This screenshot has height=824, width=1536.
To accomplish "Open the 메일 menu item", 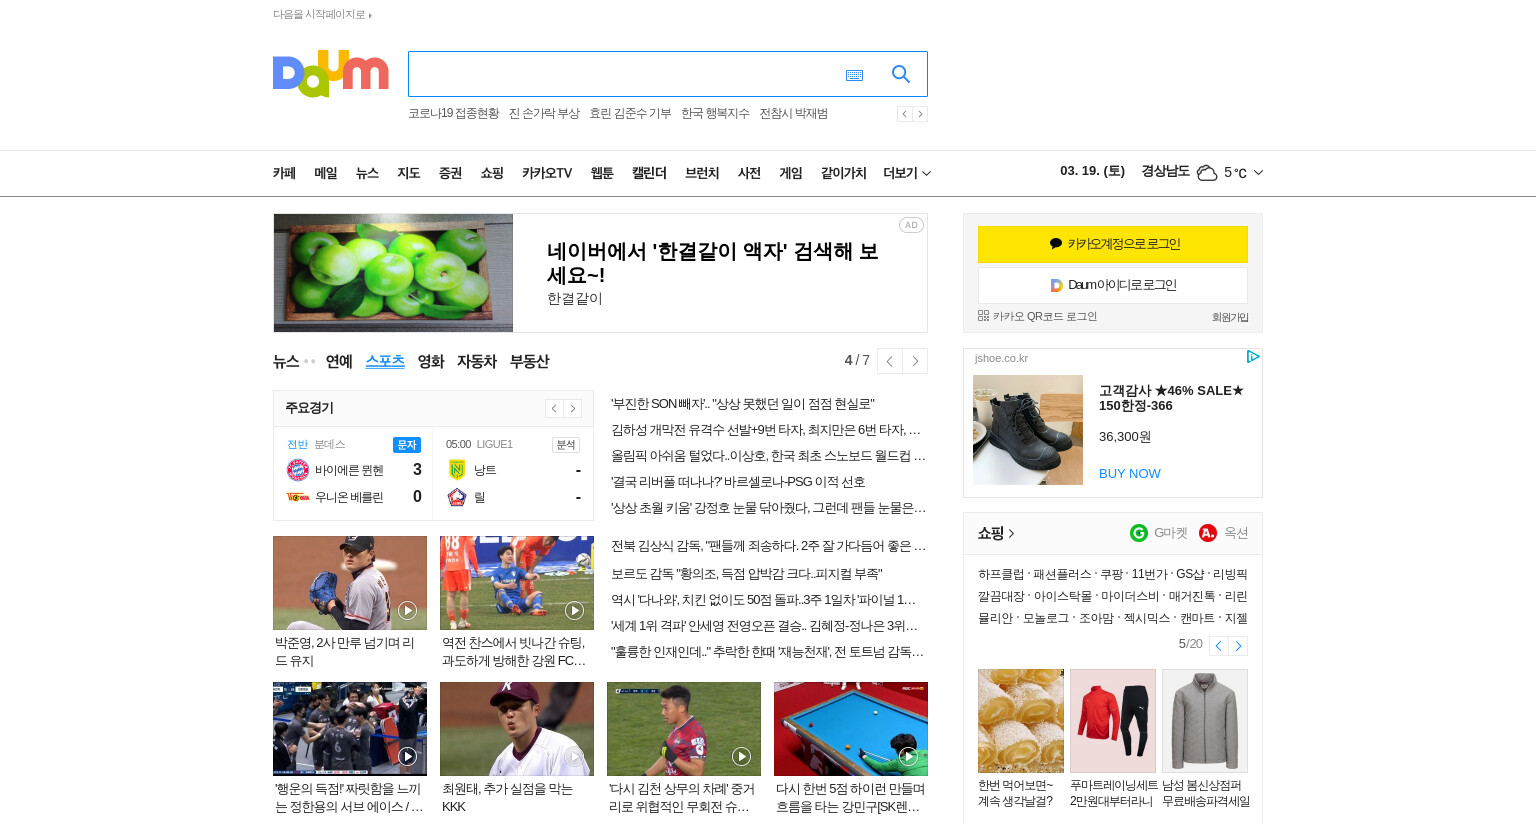I will pyautogui.click(x=326, y=173).
